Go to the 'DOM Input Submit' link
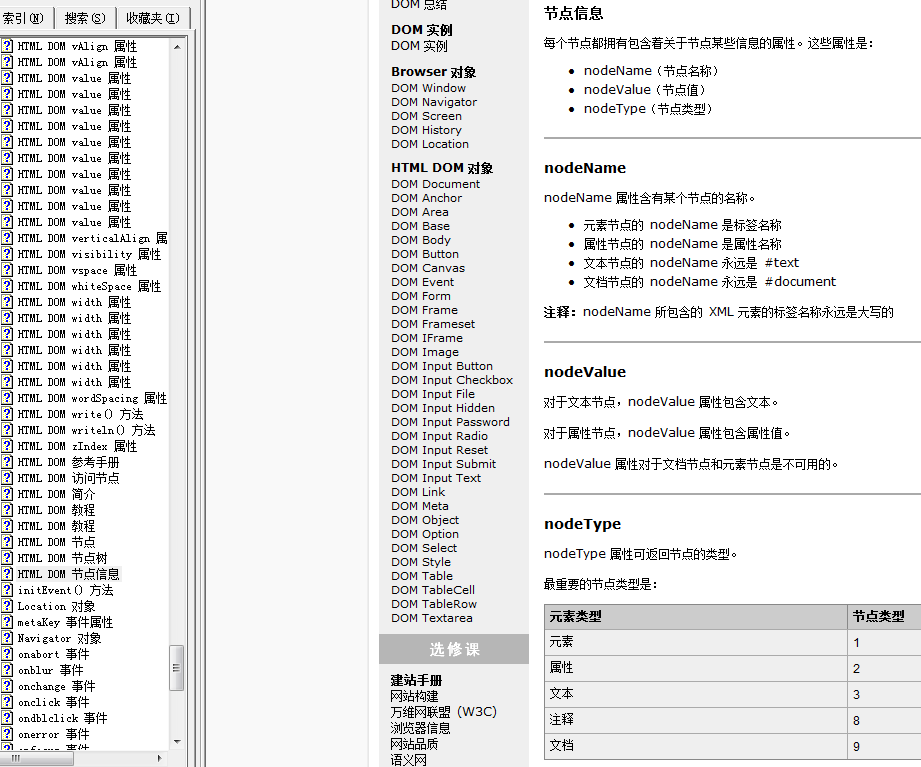This screenshot has height=767, width=921. 443,465
